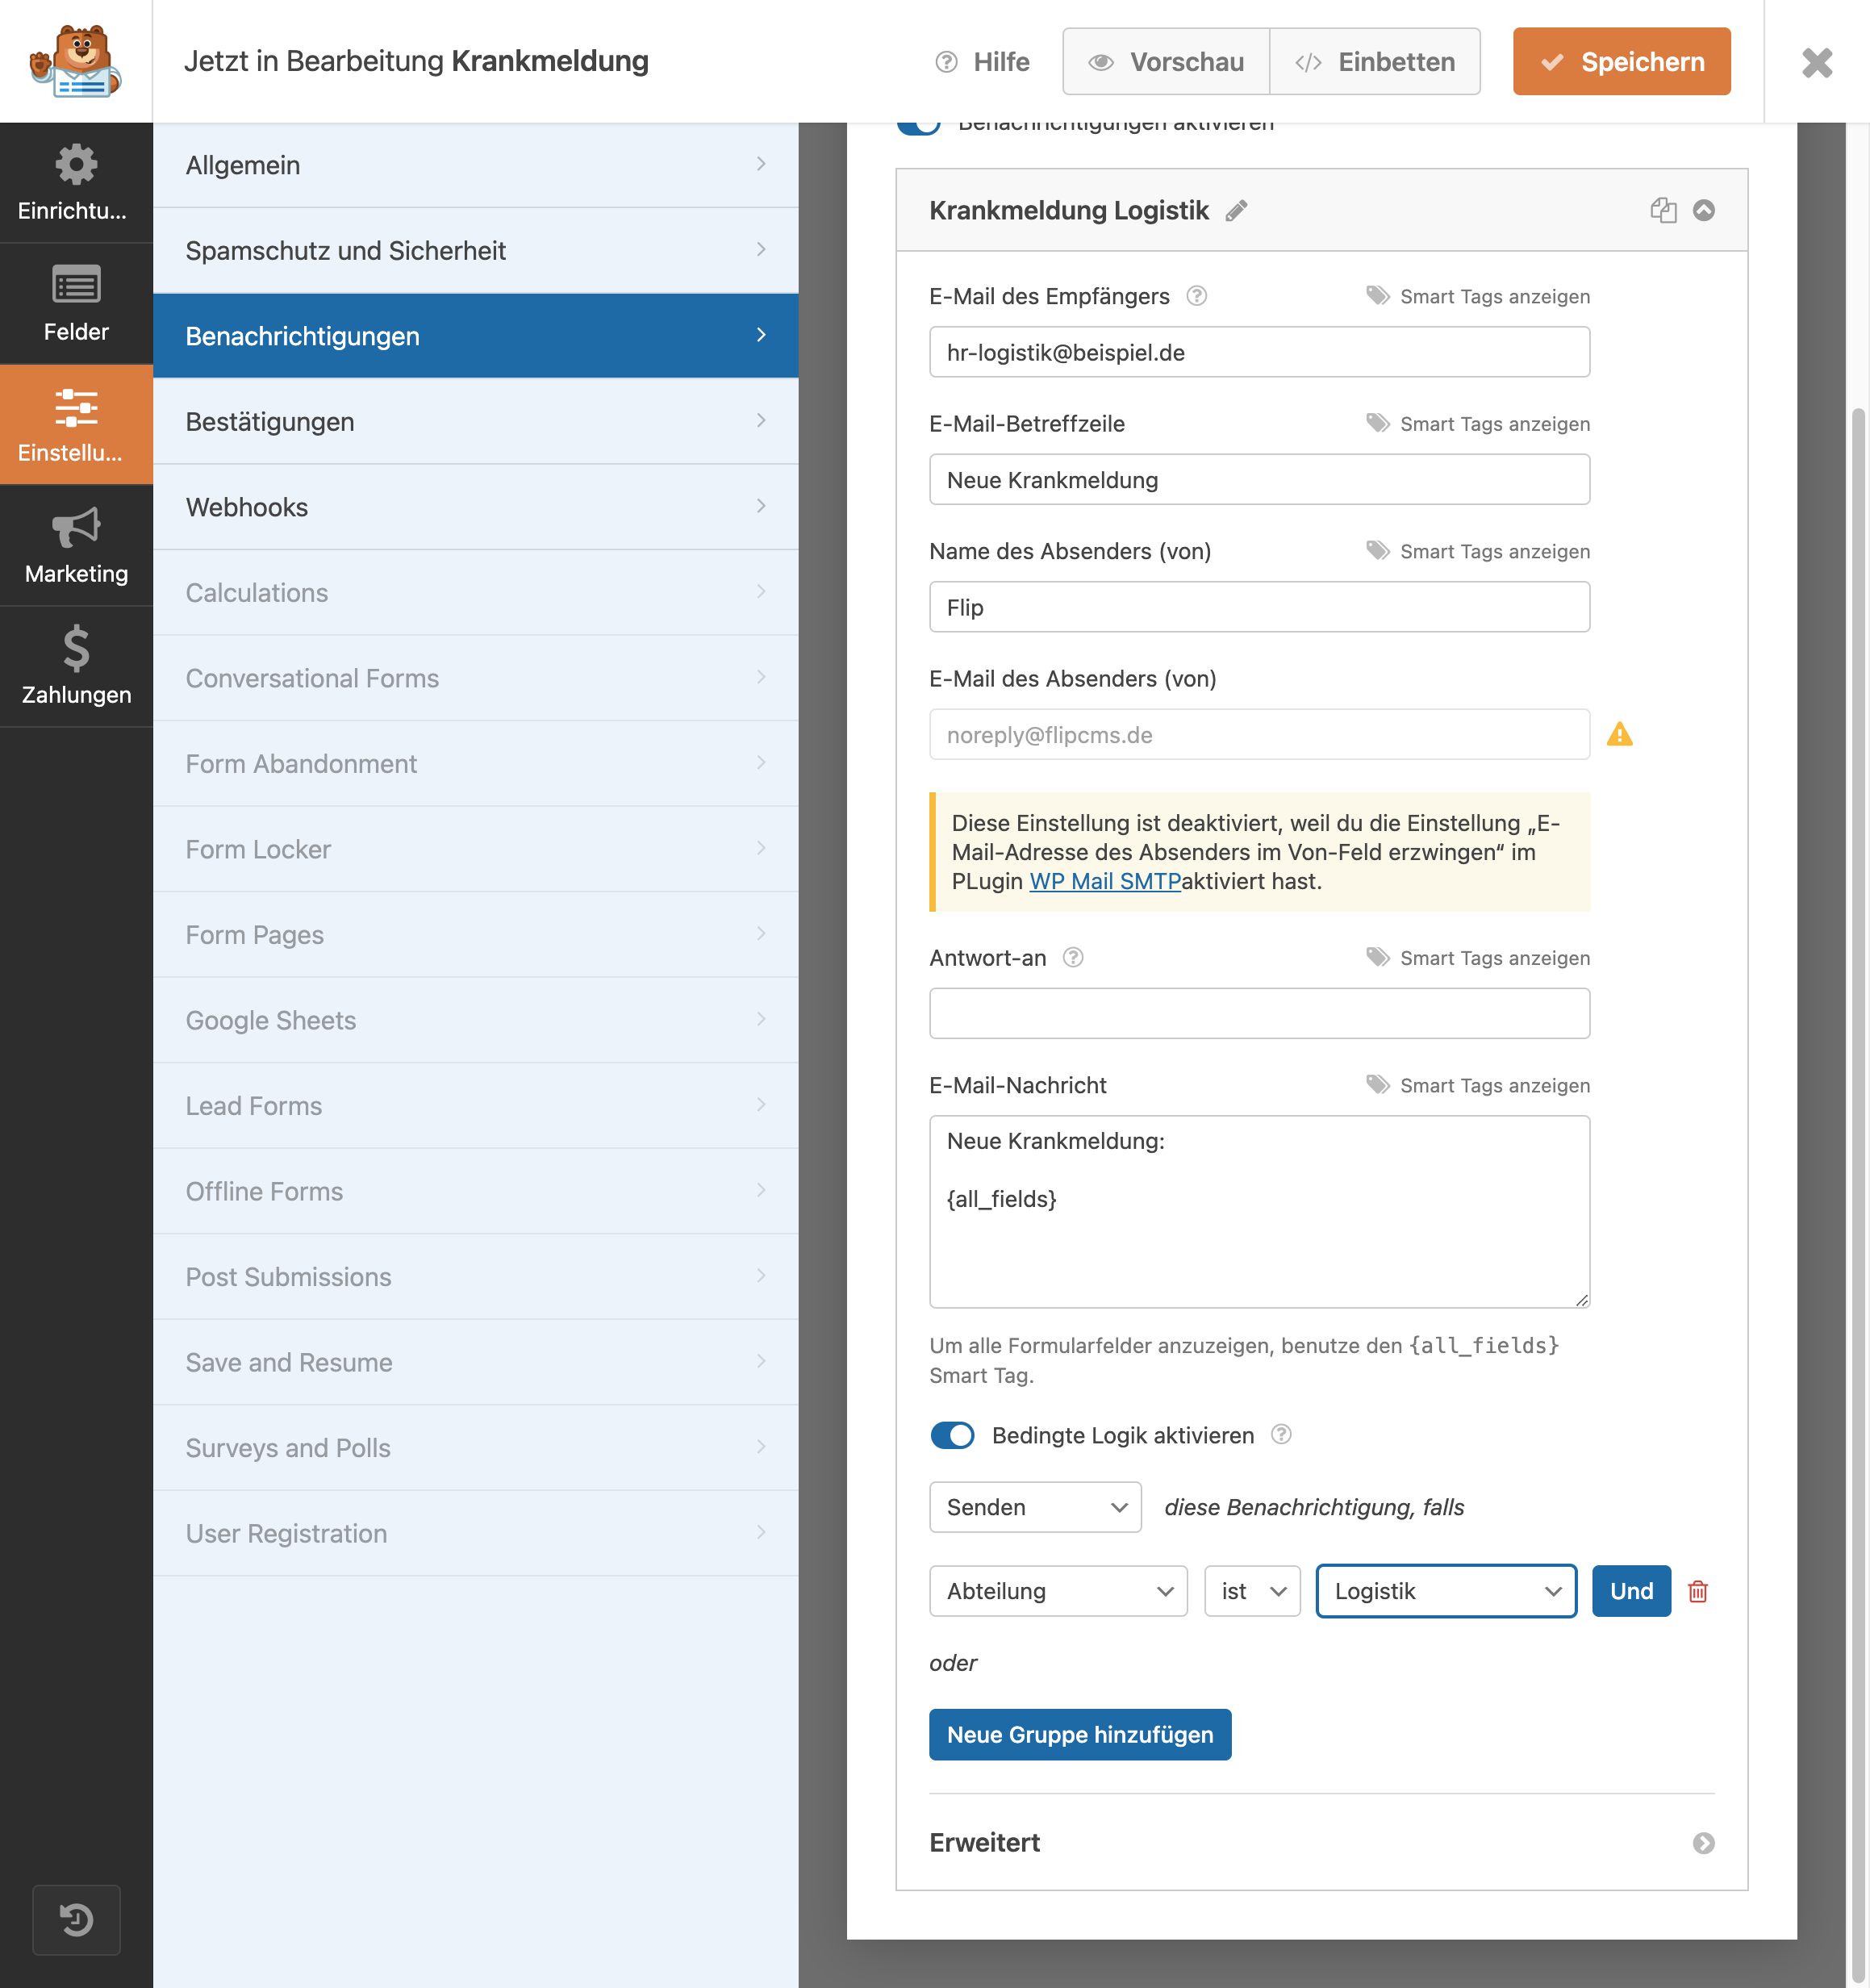The width and height of the screenshot is (1870, 1988).
Task: Open the Logistik value dropdown
Action: click(1446, 1591)
